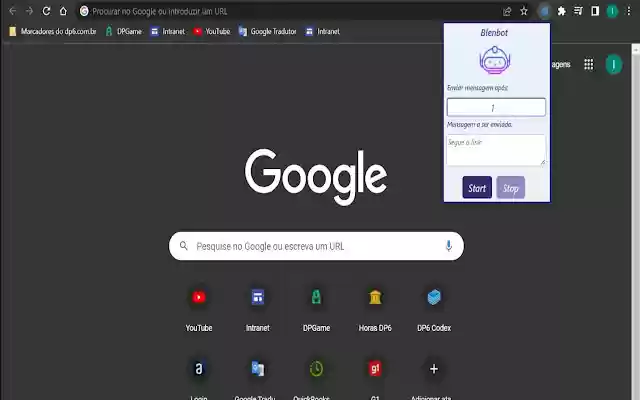Open the media control playlist icon
Viewport: 640px width, 400px height.
[578, 11]
